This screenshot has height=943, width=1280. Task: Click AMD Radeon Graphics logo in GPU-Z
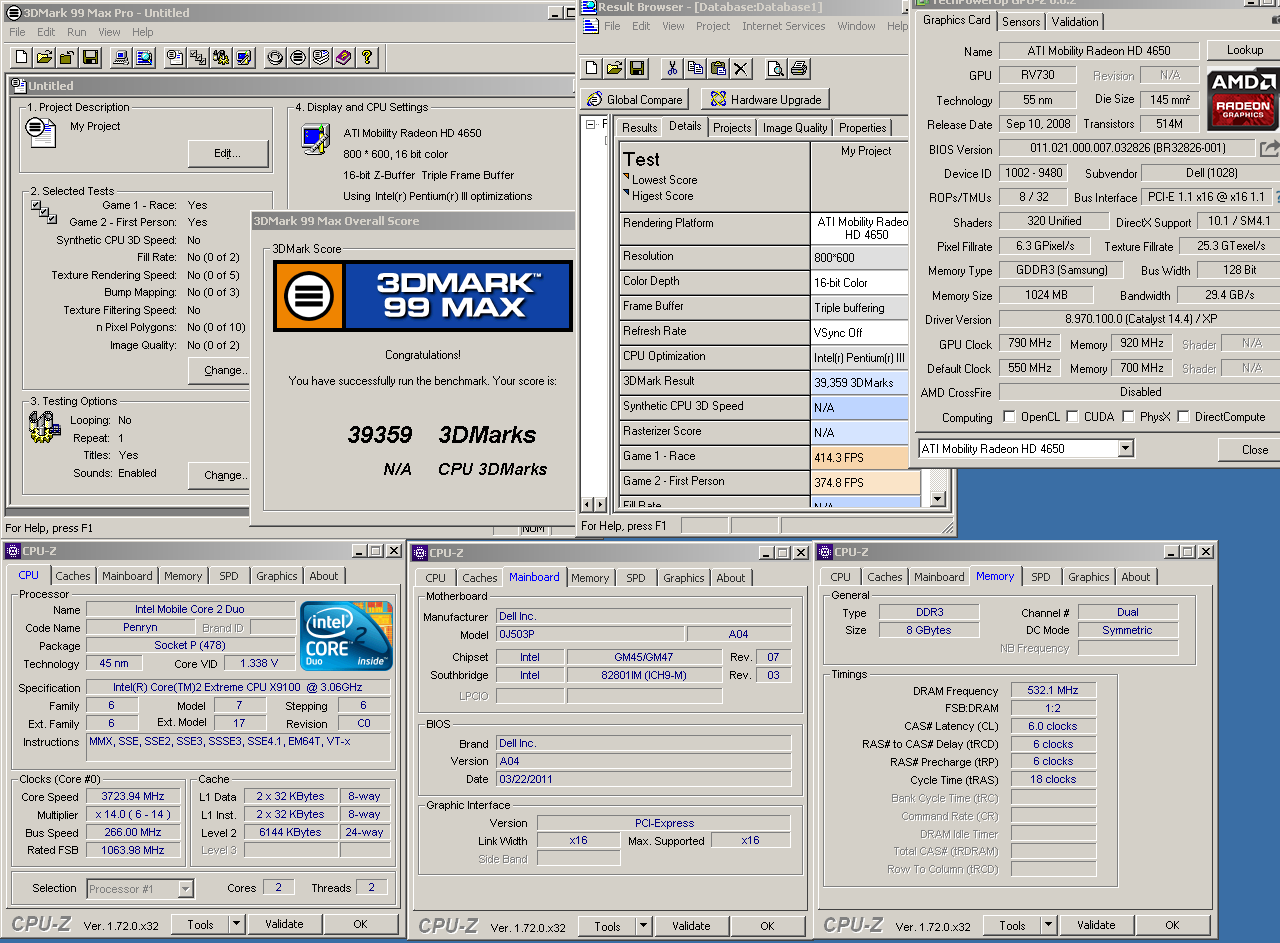tap(1243, 99)
